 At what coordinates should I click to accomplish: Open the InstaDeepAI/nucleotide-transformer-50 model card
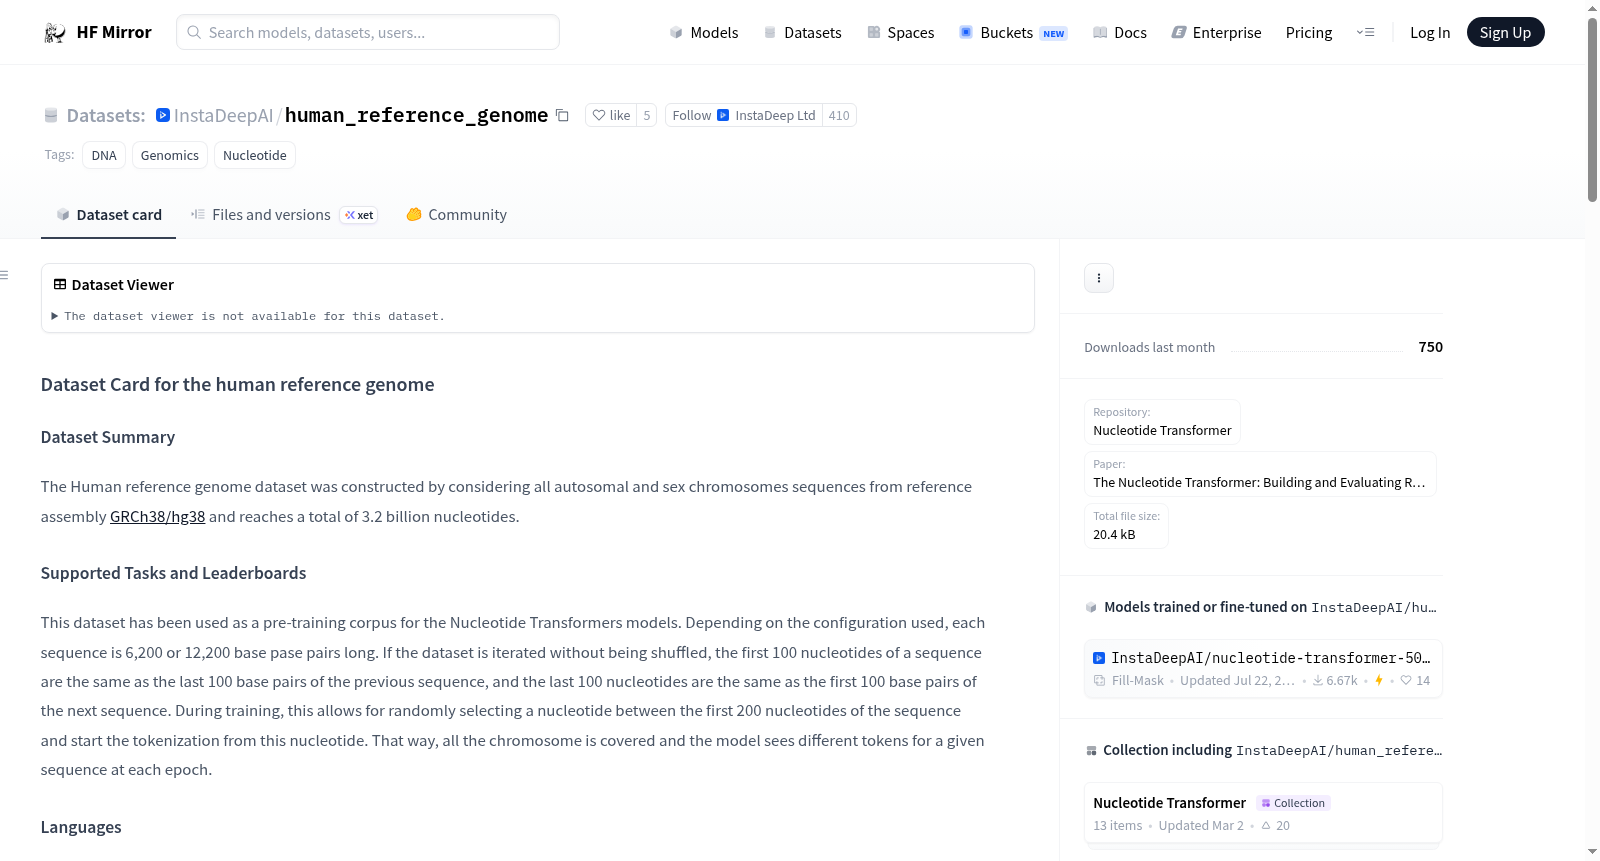click(1263, 668)
